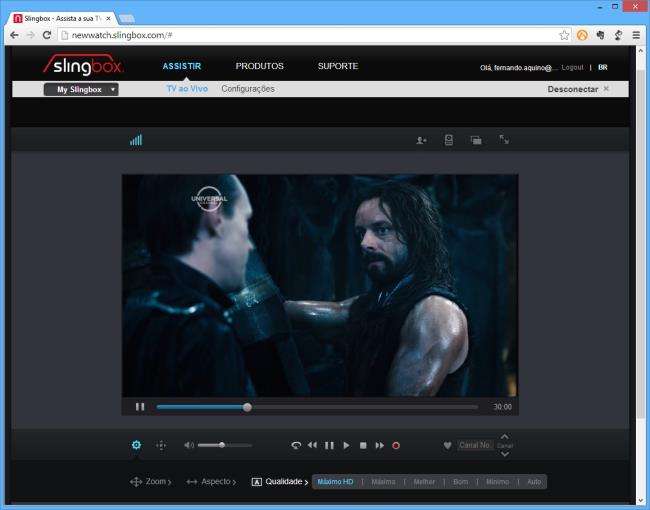Open the ASSISTIR navigation tab

(x=182, y=66)
